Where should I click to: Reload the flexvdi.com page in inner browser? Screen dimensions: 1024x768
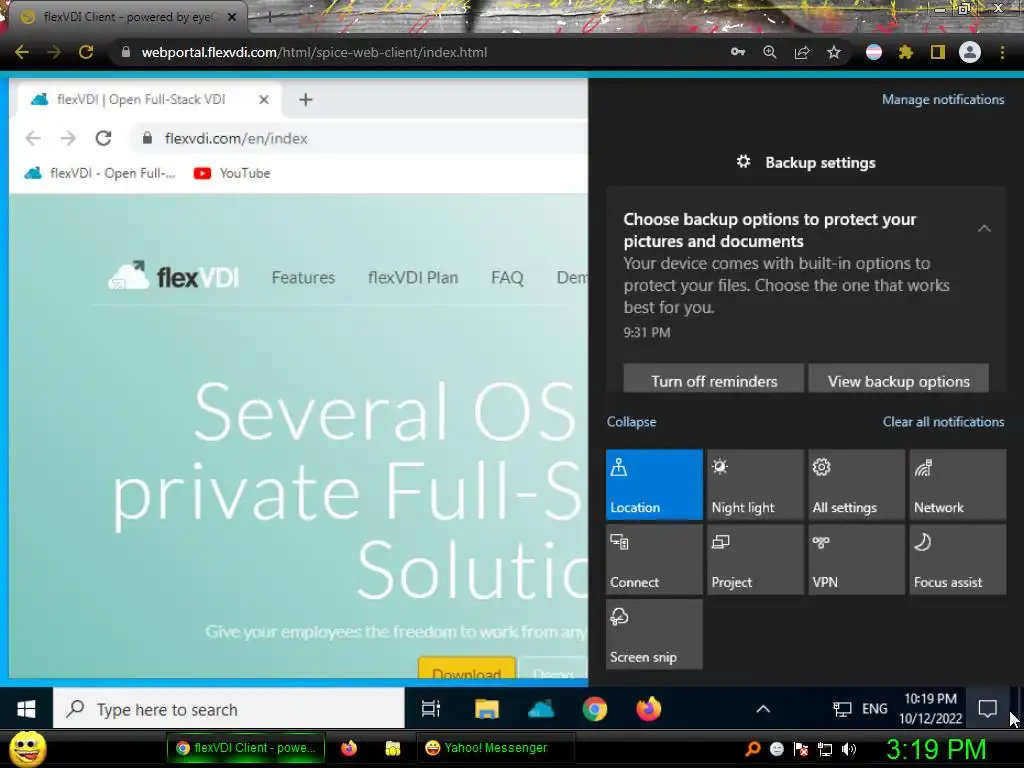tap(103, 138)
